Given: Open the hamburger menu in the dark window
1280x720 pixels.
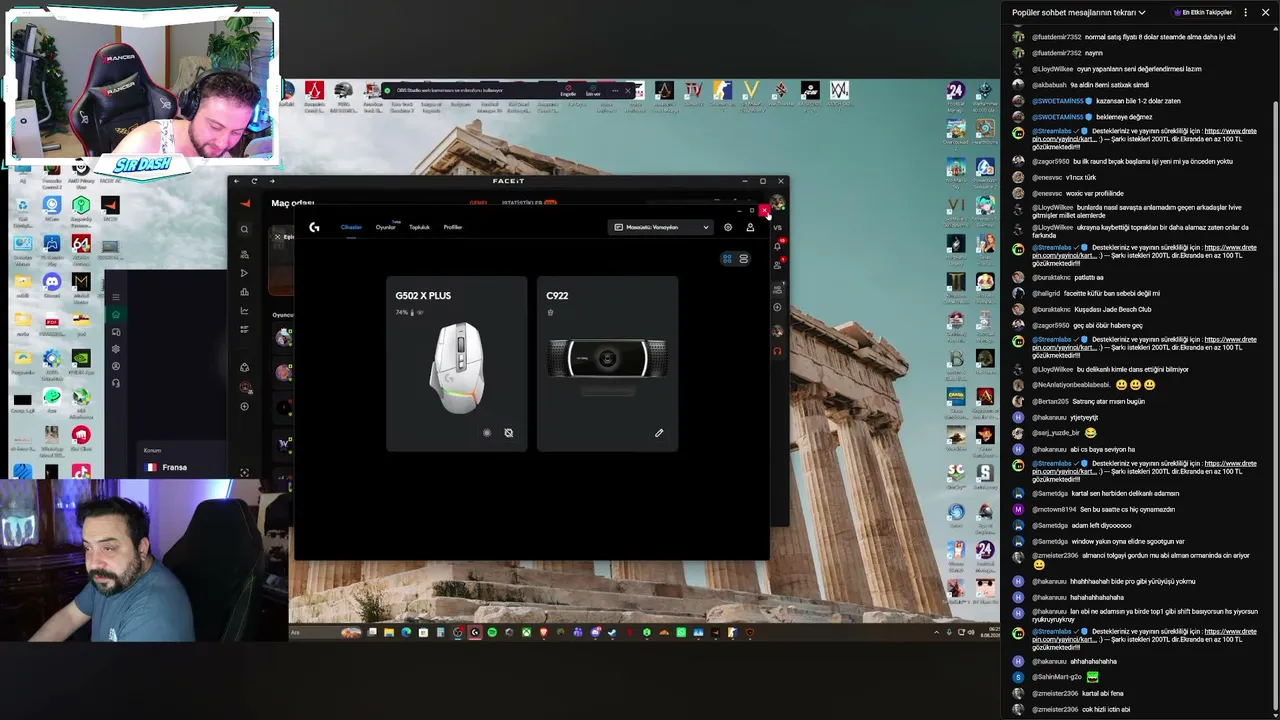Looking at the screenshot, I should (116, 297).
